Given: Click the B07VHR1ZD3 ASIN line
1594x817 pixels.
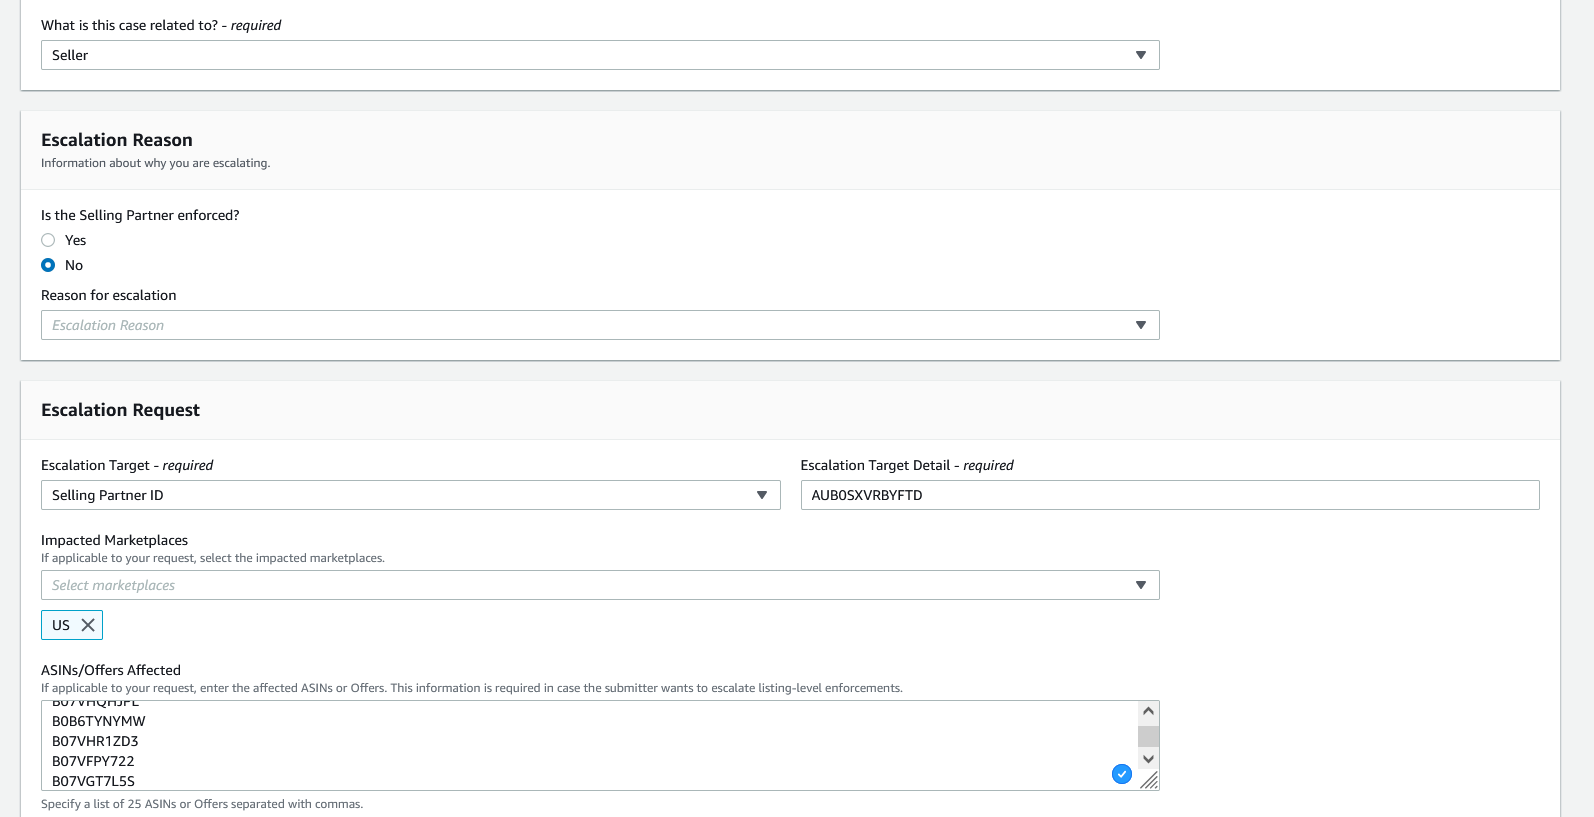Looking at the screenshot, I should click(95, 741).
